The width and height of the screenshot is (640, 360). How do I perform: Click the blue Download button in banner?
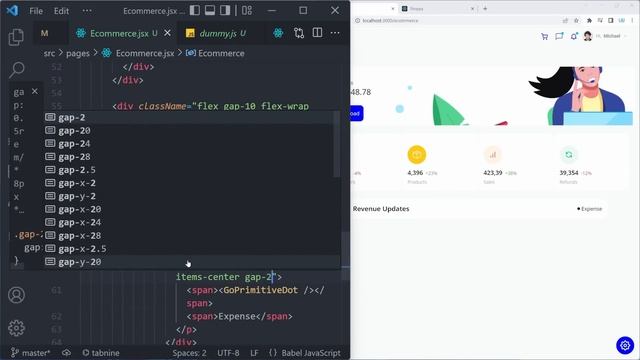click(x=356, y=113)
